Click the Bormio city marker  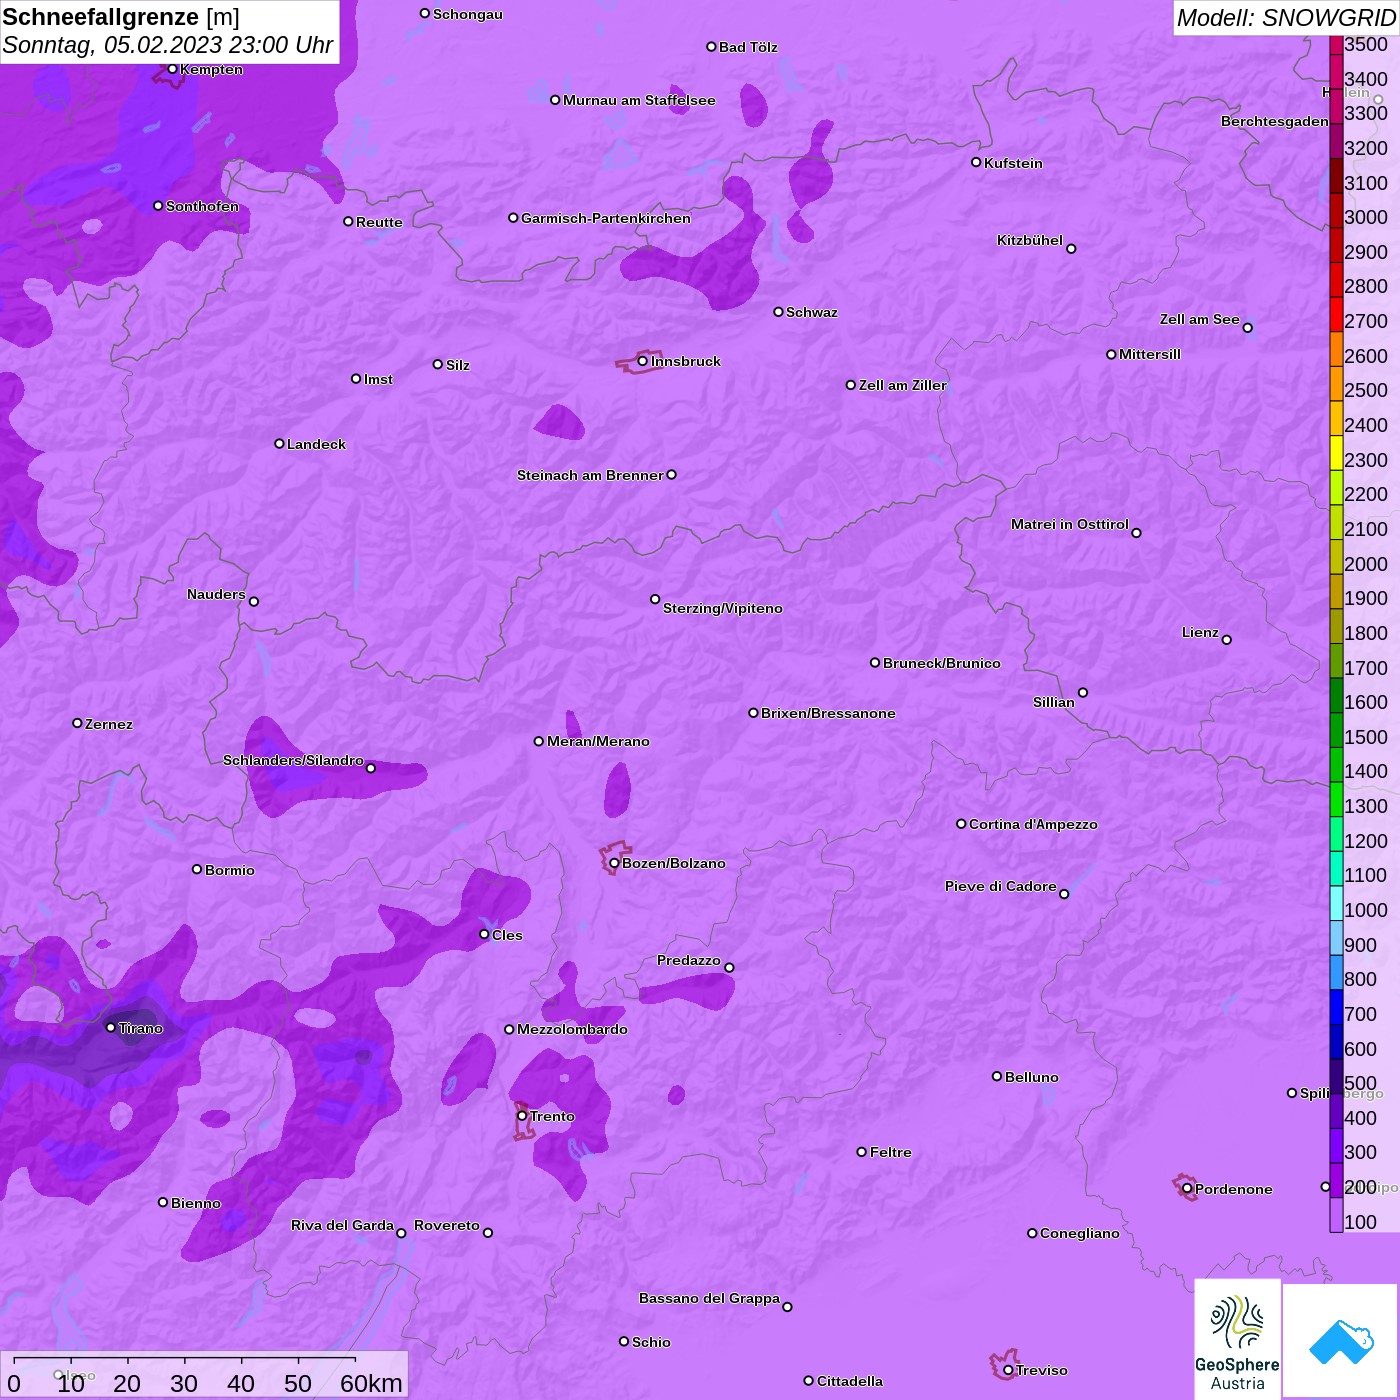click(x=197, y=869)
